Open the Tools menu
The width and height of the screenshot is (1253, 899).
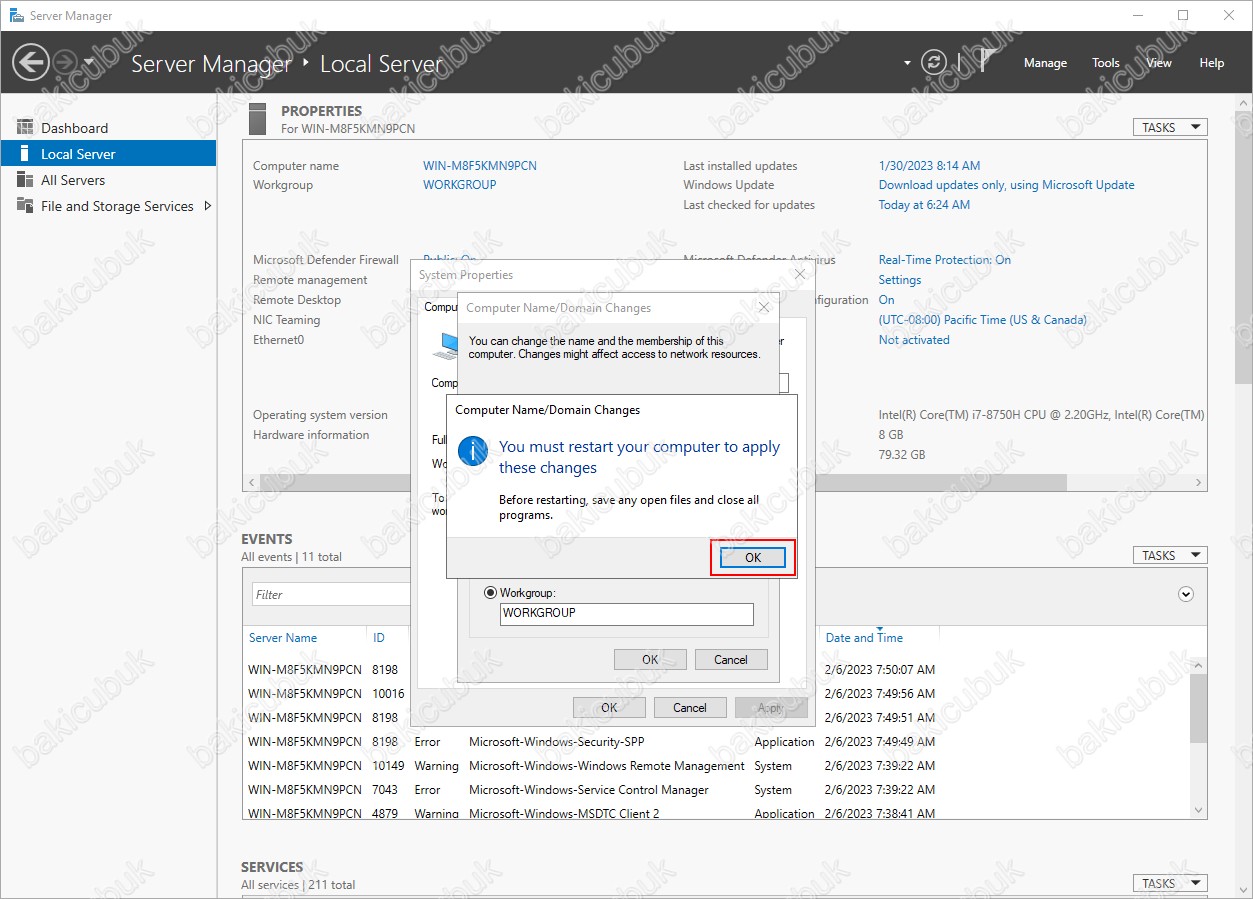click(1106, 63)
